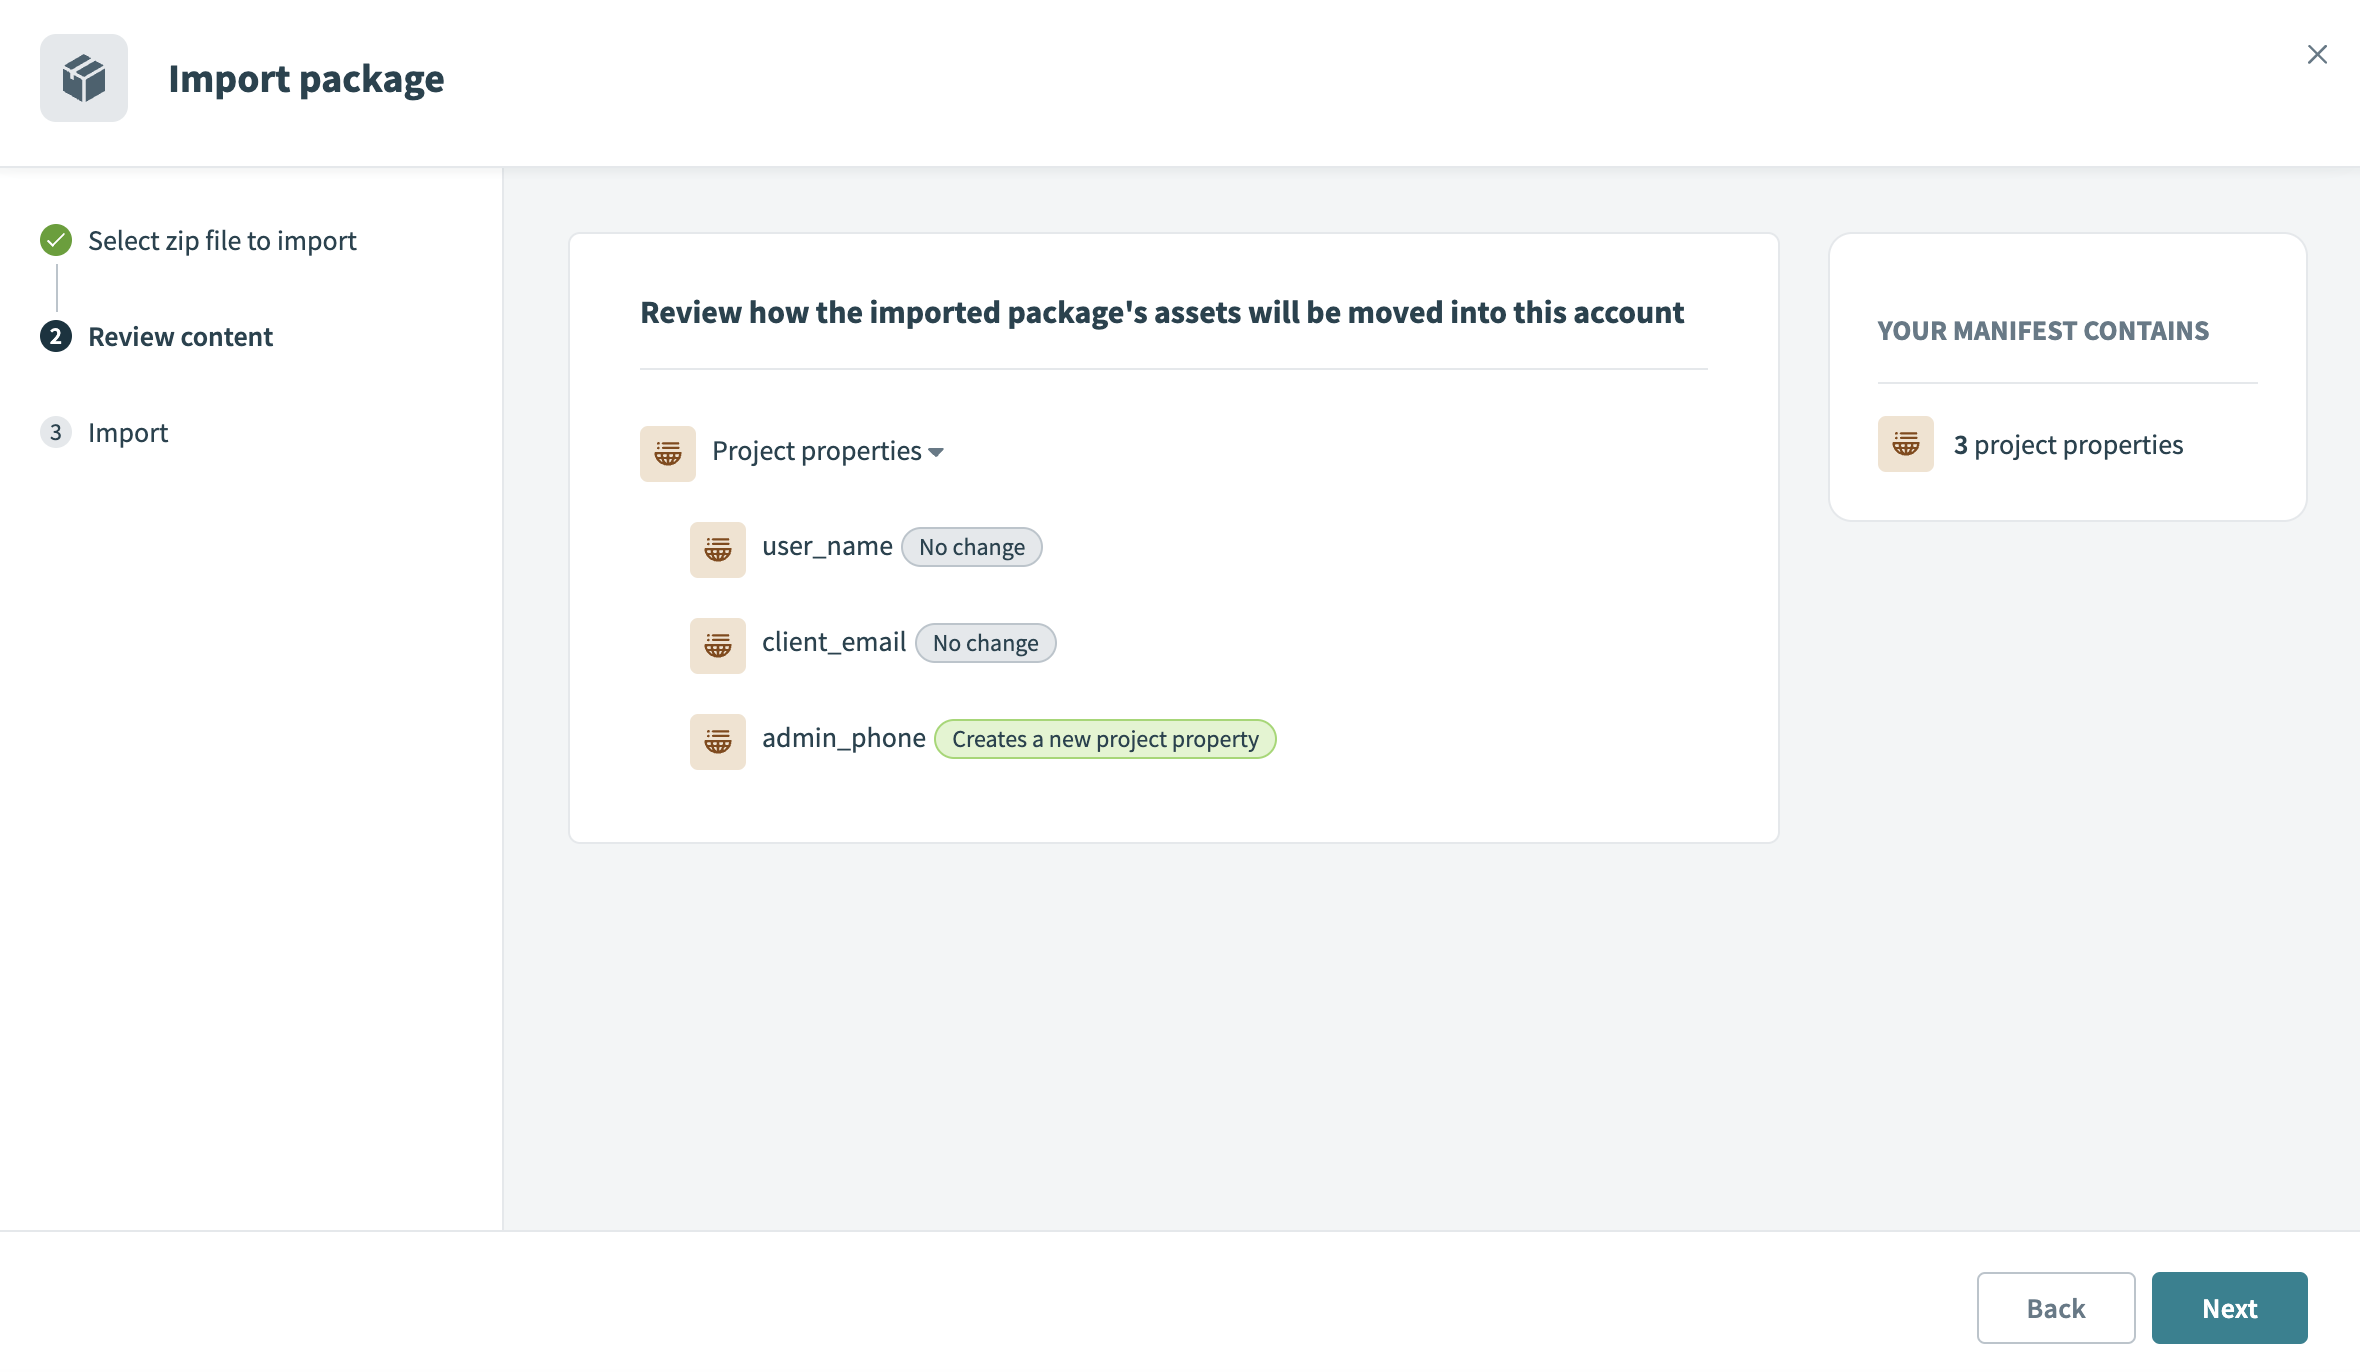
Task: Click the property icon beside admin_phone
Action: (717, 741)
